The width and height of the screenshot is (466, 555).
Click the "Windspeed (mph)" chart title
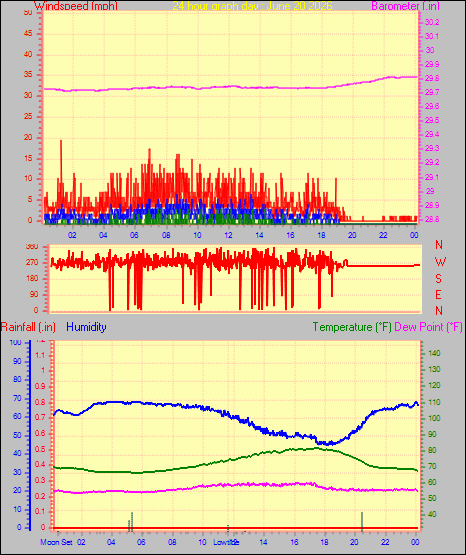tap(76, 6)
